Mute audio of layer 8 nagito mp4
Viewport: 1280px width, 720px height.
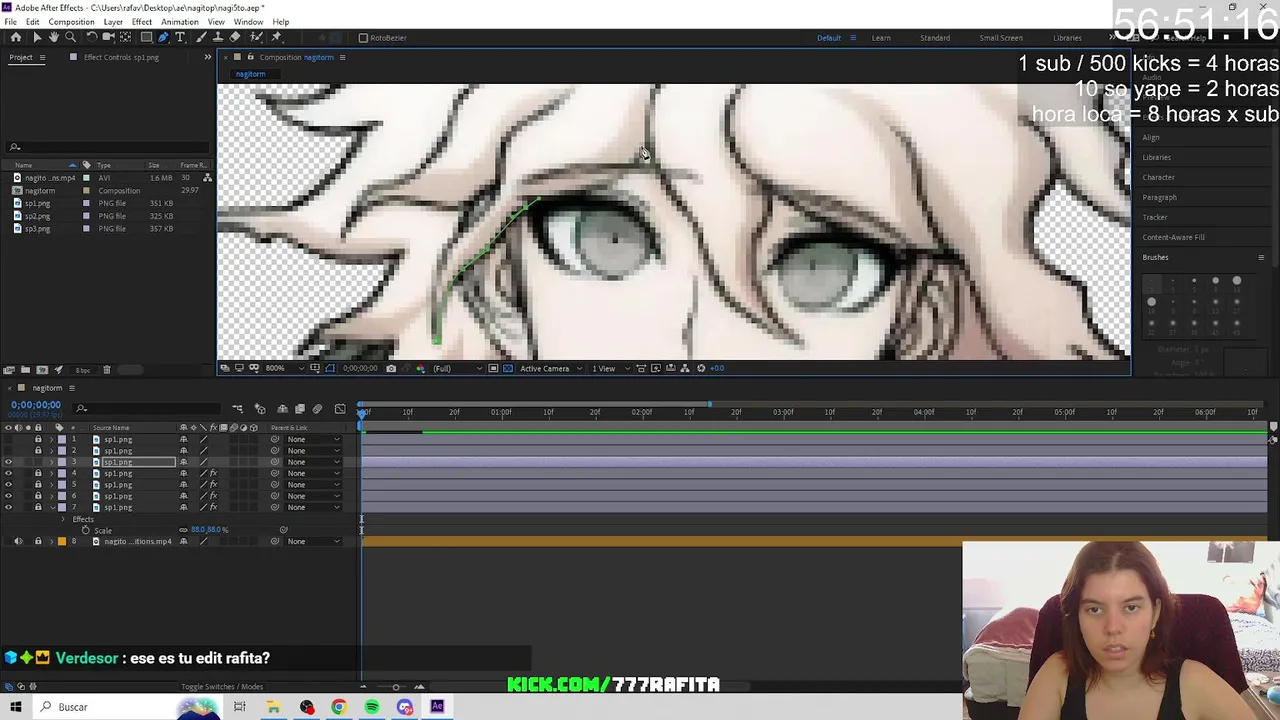coord(17,541)
